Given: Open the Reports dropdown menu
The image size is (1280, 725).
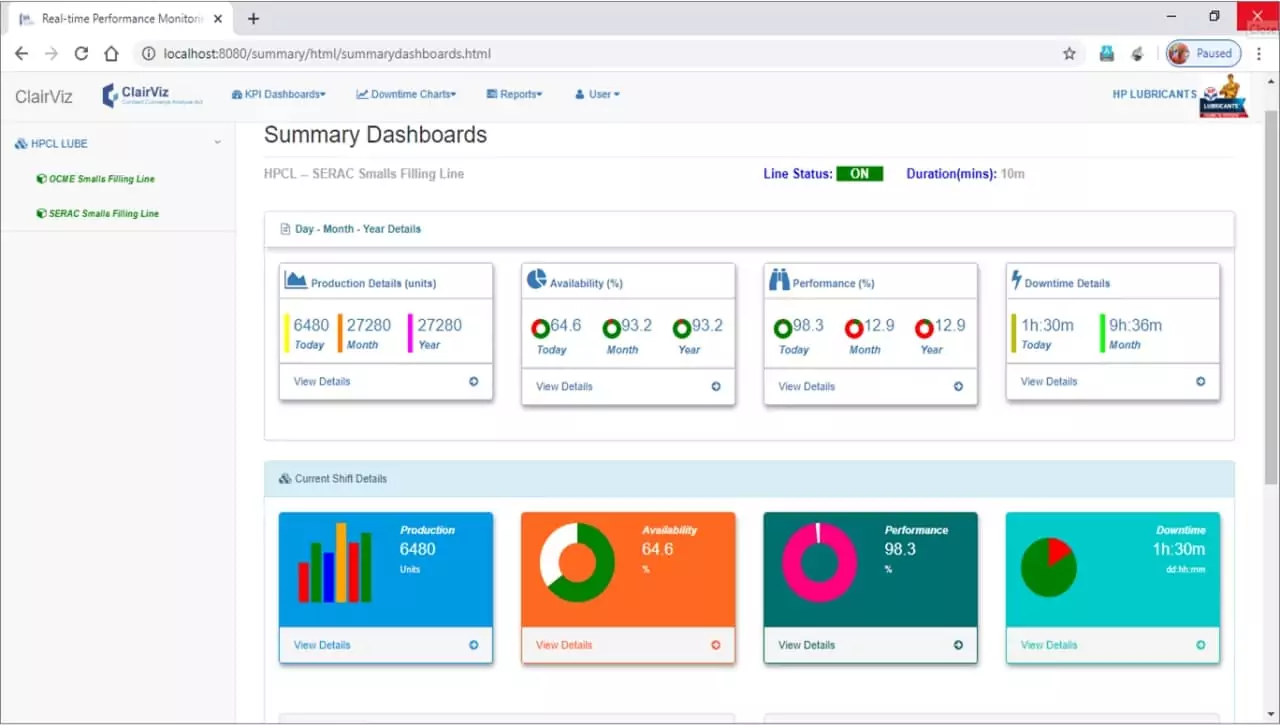Looking at the screenshot, I should point(514,94).
